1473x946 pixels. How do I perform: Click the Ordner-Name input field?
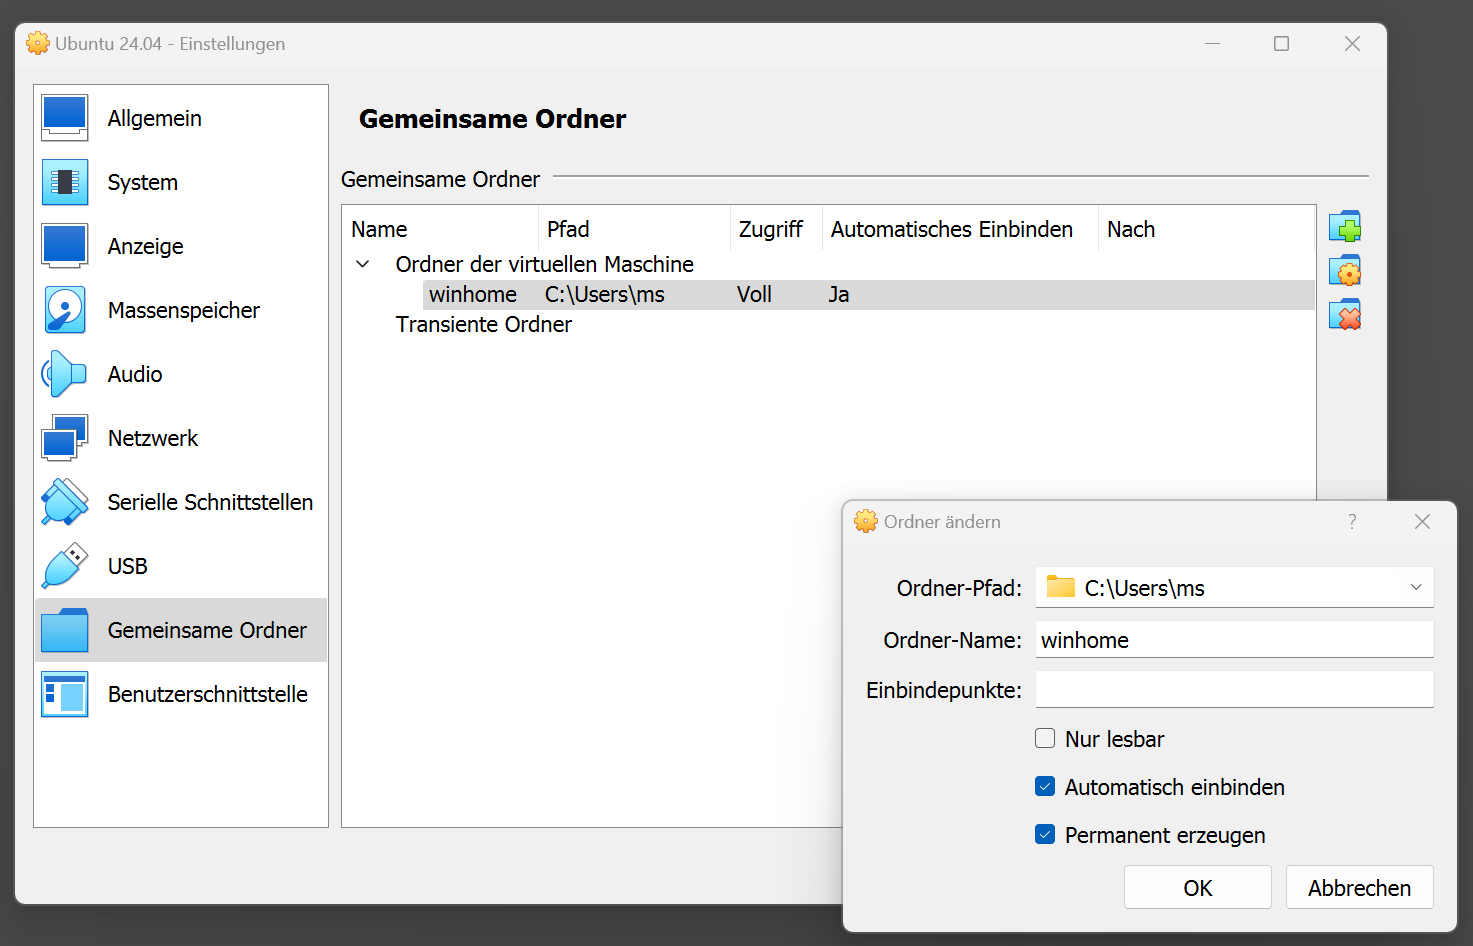point(1235,639)
